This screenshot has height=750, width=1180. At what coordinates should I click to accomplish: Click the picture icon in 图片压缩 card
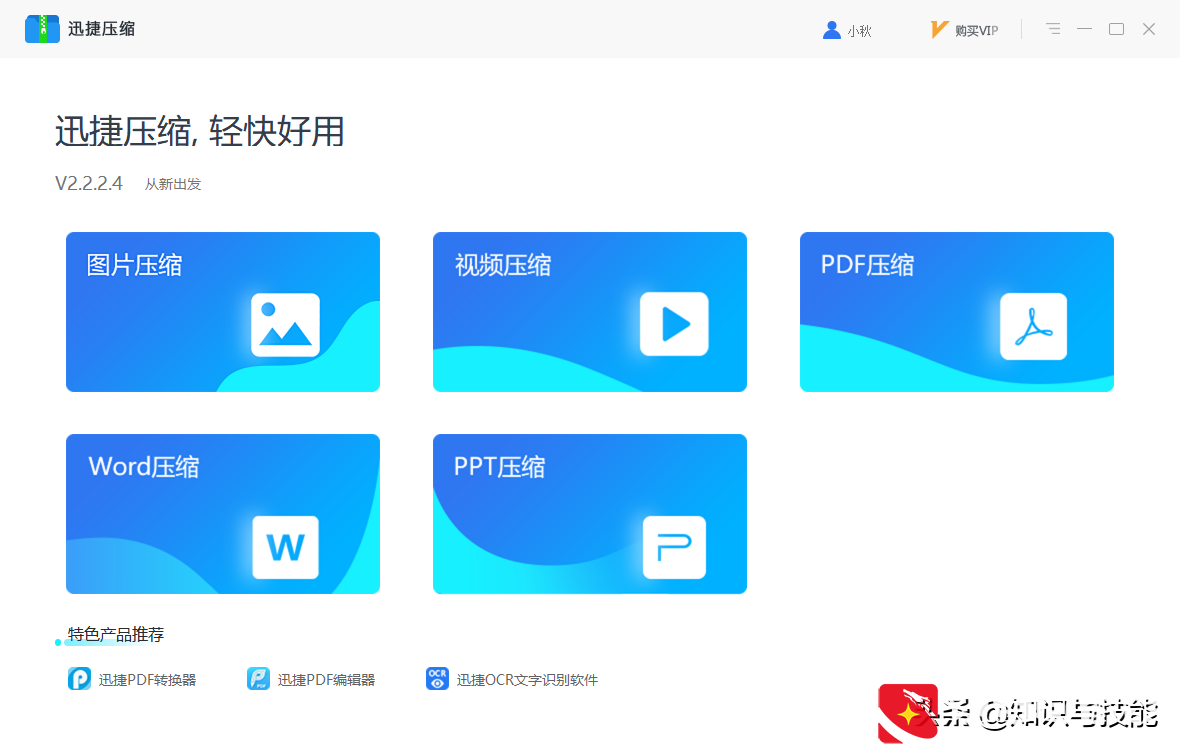pos(285,325)
